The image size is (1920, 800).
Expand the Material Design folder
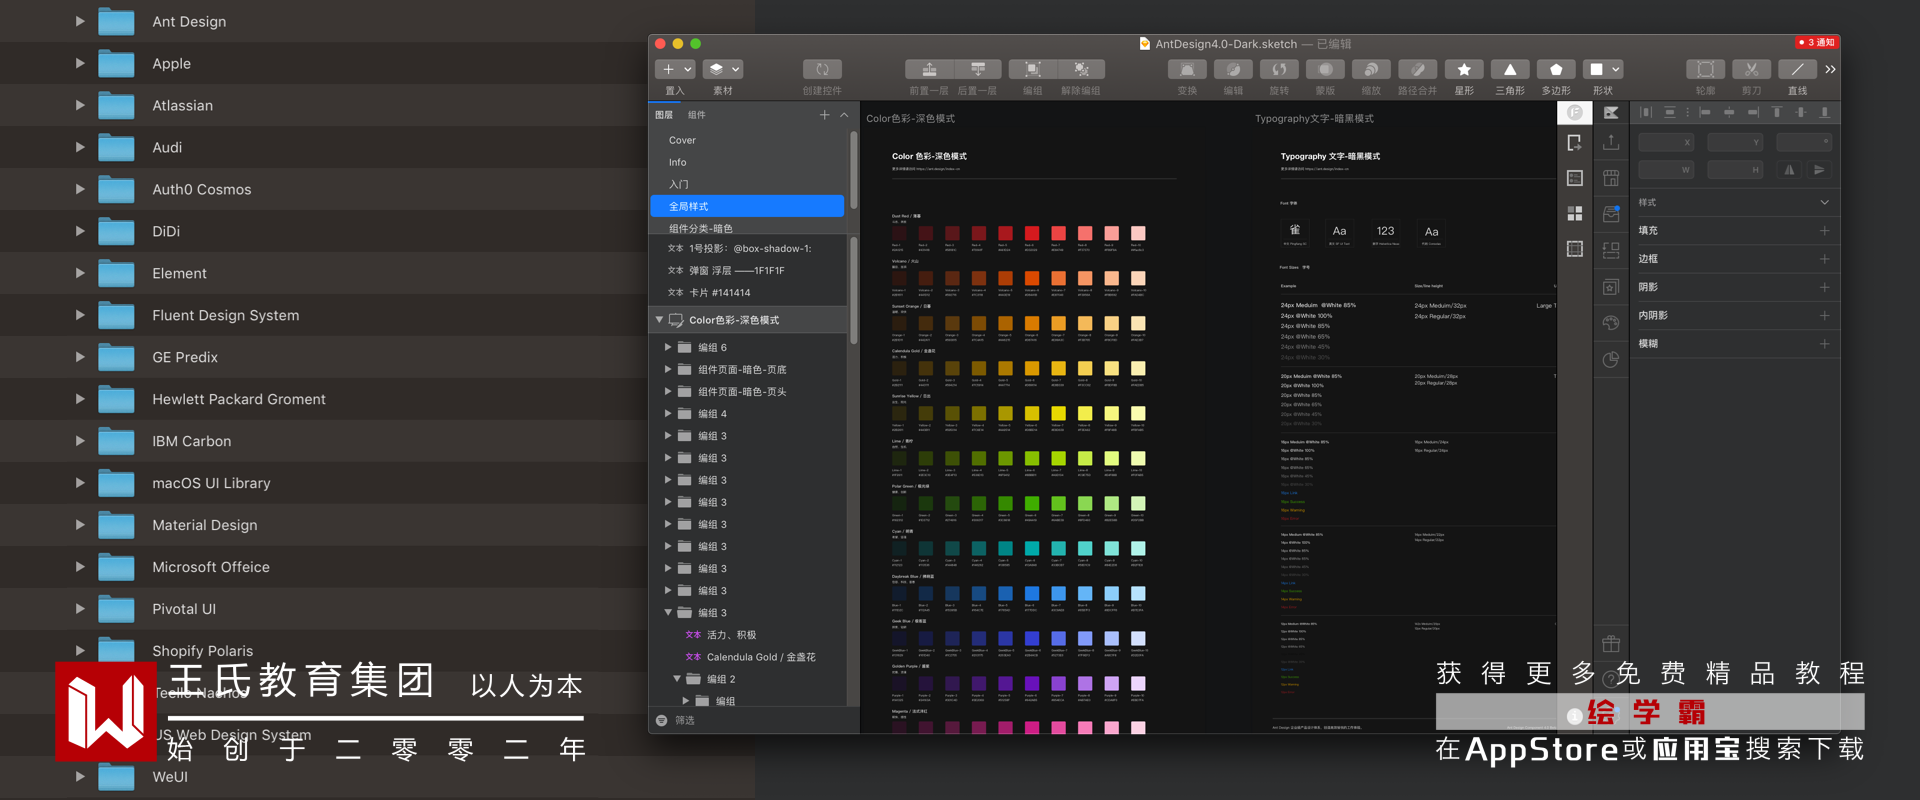80,525
